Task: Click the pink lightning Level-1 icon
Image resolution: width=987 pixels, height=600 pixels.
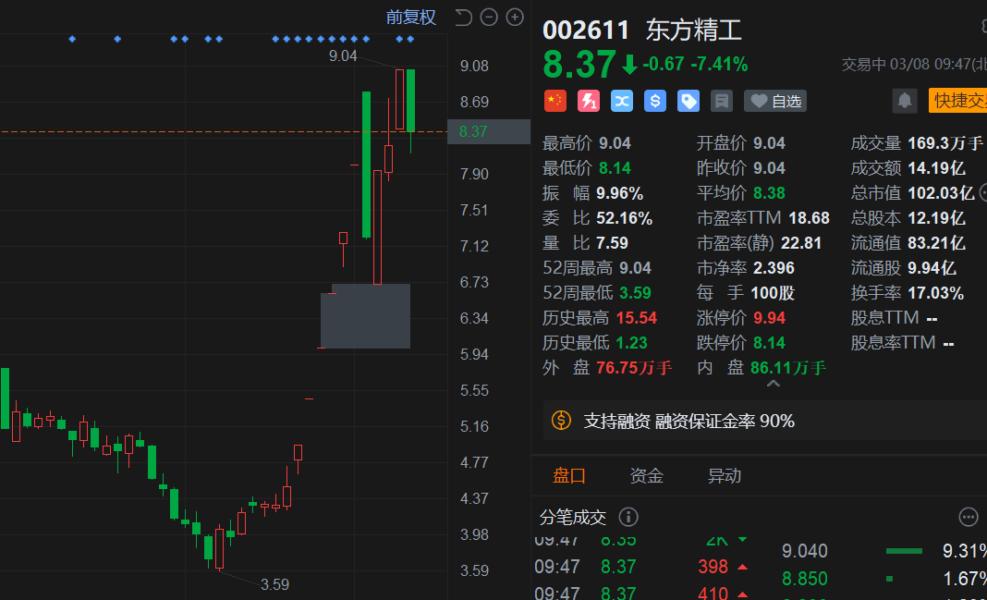Action: tap(589, 101)
